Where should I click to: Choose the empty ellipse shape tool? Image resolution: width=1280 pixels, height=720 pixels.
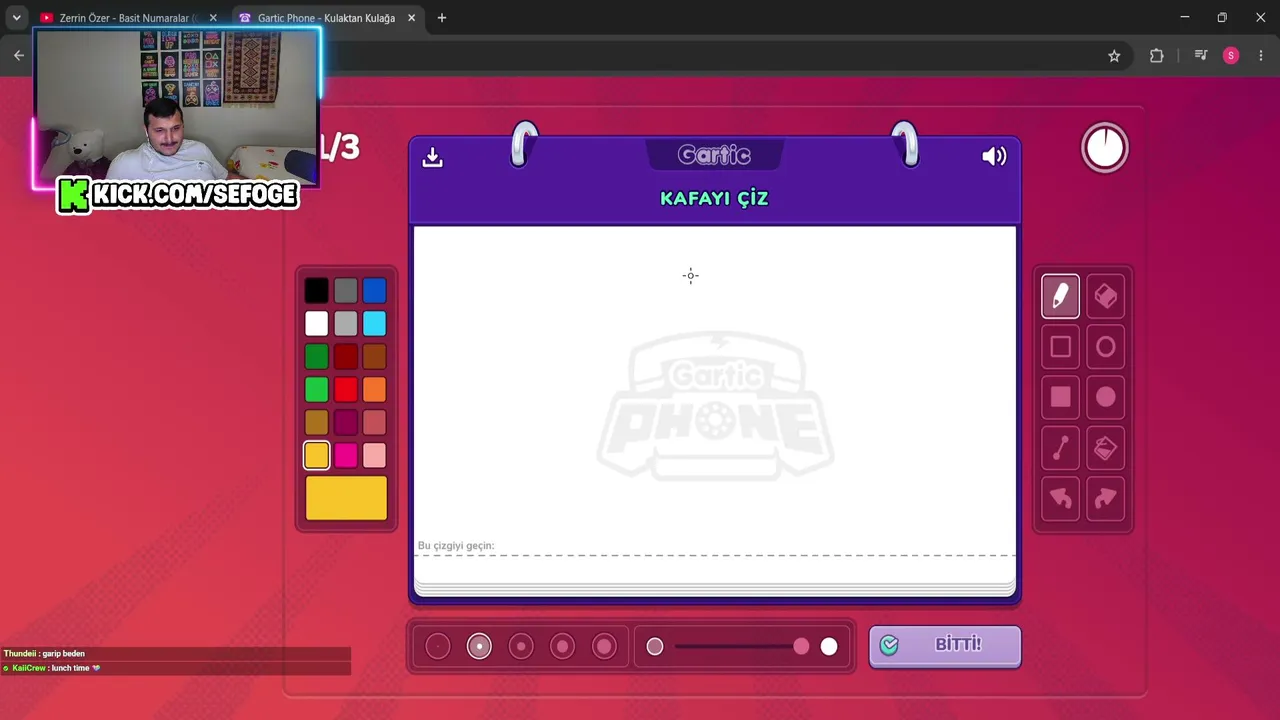(1105, 347)
